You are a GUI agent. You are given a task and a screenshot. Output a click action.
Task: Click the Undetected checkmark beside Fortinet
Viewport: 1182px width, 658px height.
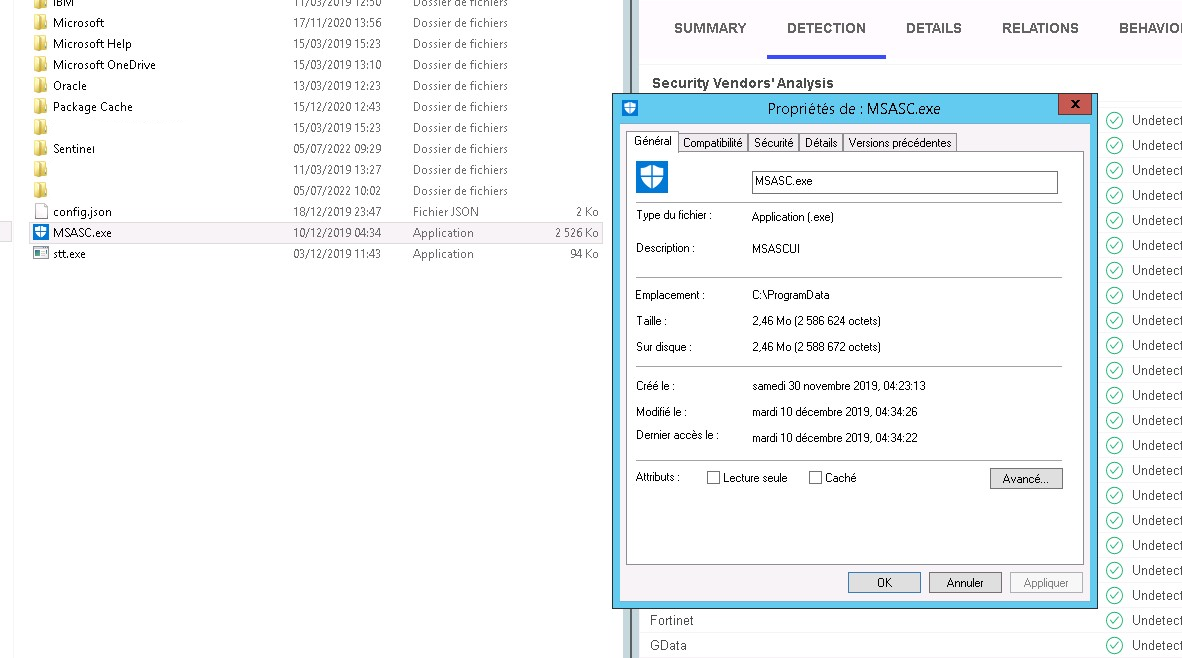click(x=1113, y=620)
